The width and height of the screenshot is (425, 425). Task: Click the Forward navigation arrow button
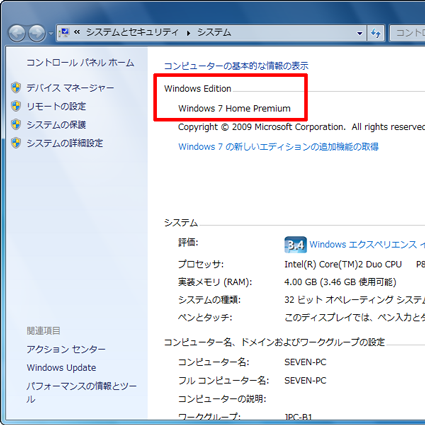pyautogui.click(x=37, y=33)
